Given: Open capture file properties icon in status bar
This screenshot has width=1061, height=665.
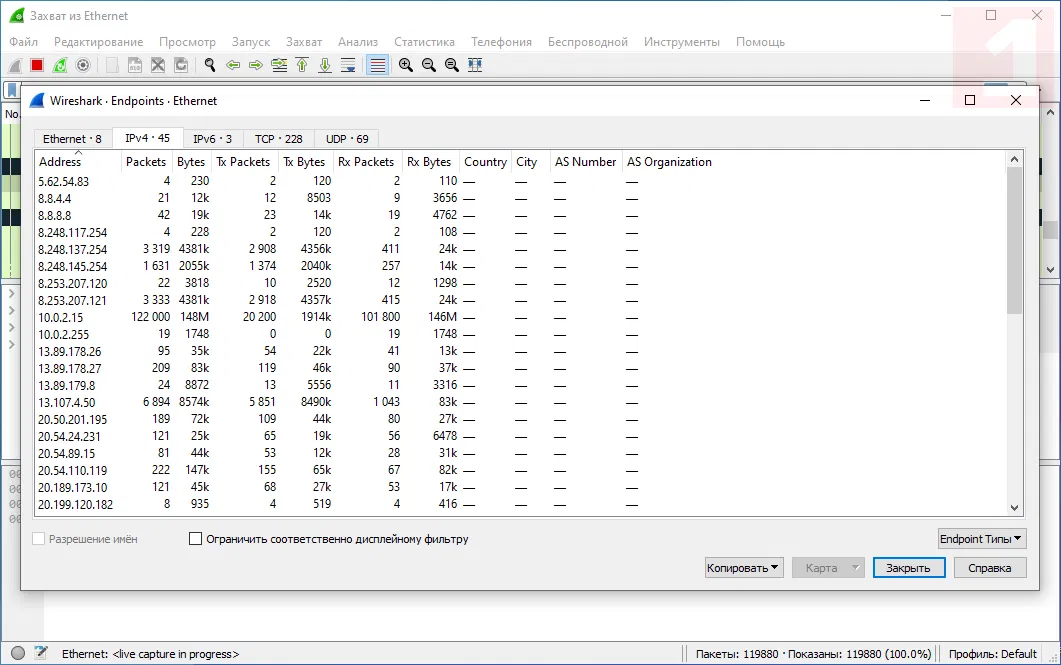Looking at the screenshot, I should (x=41, y=653).
